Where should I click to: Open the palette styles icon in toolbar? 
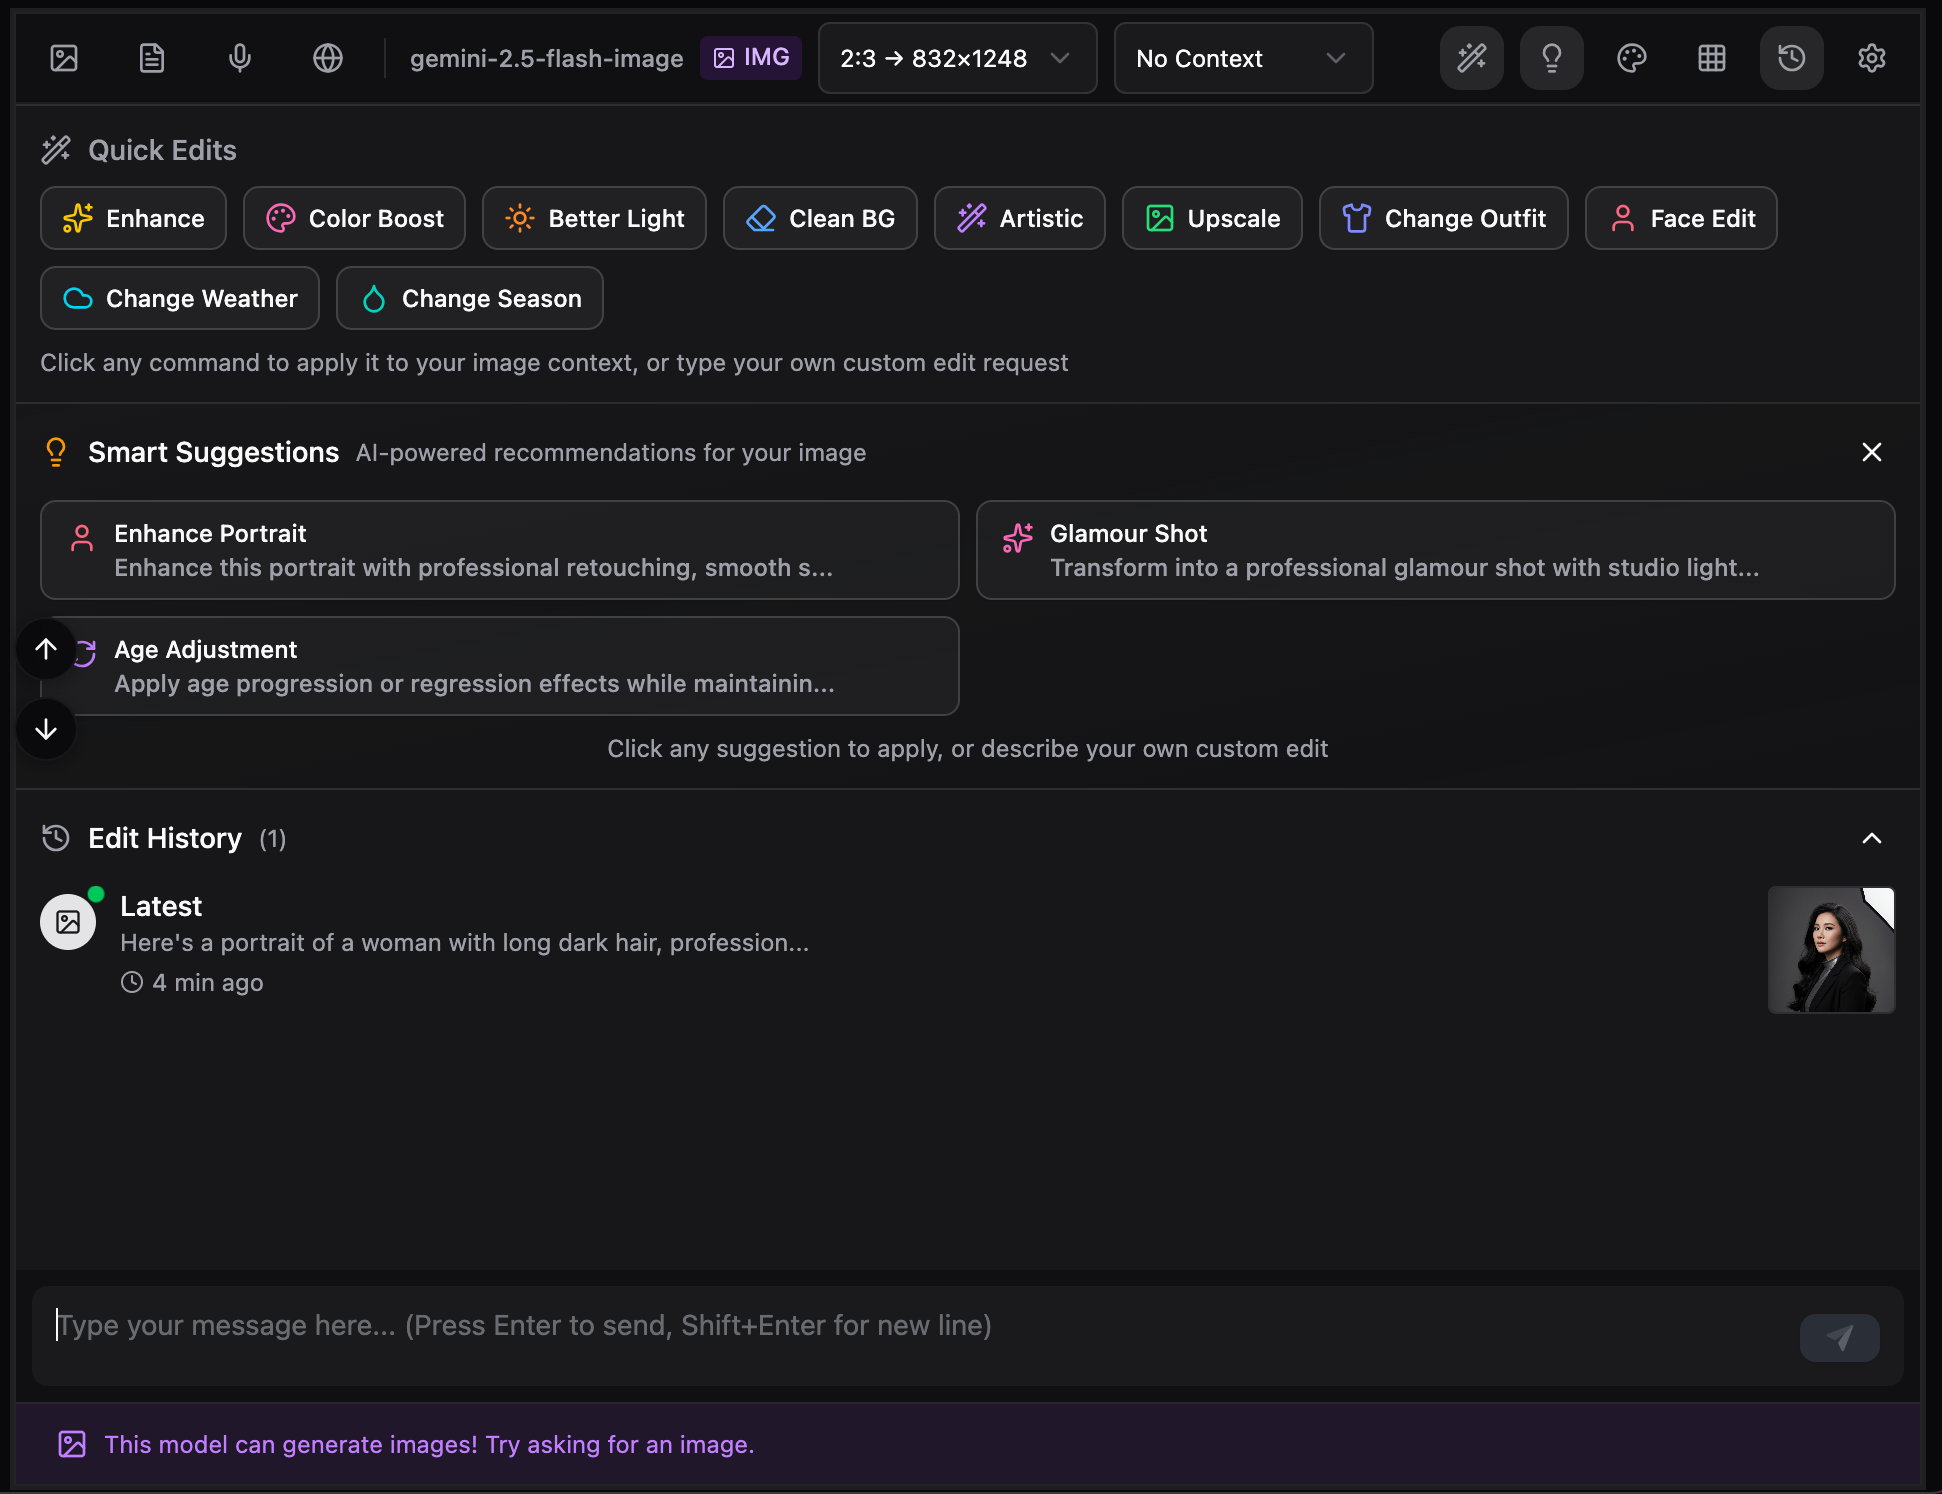tap(1632, 58)
